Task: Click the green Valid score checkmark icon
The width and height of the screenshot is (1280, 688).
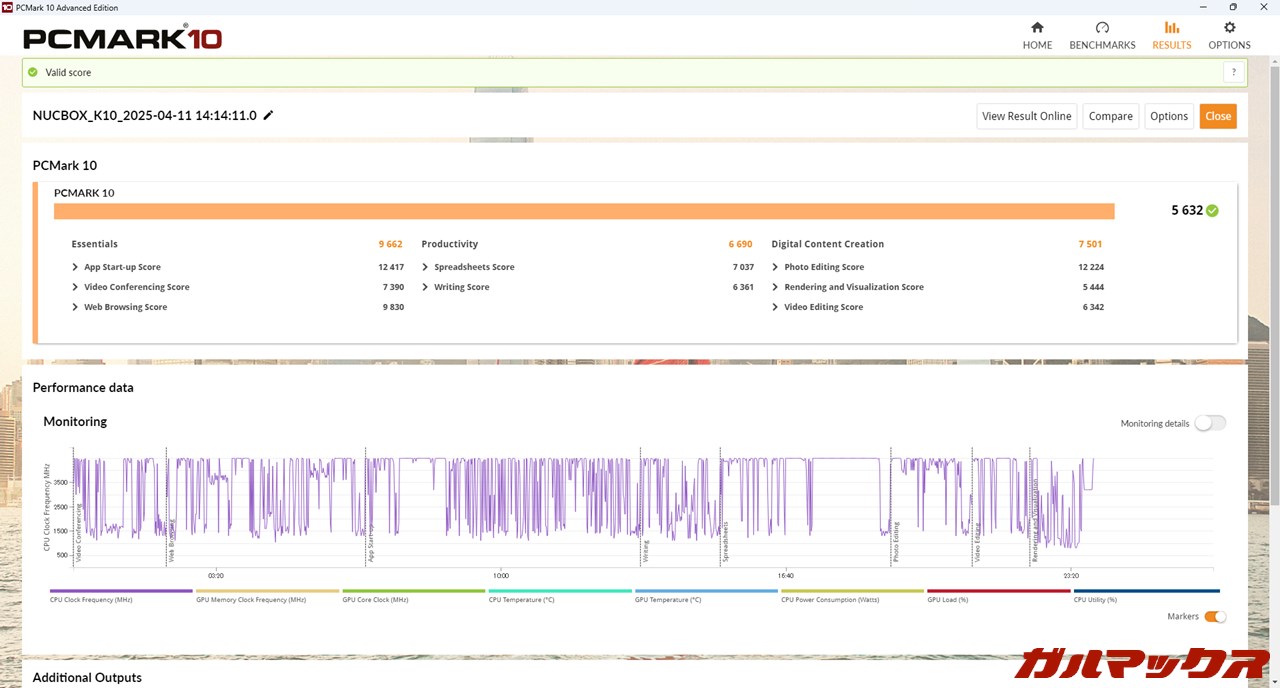Action: 33,72
